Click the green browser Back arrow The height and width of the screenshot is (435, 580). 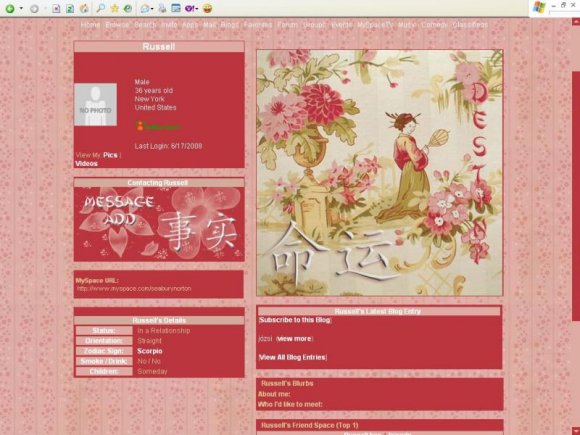(10, 9)
